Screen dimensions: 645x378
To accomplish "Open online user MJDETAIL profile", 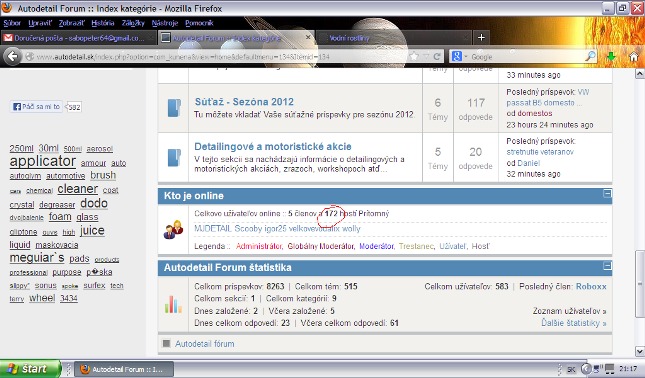I will (x=213, y=229).
